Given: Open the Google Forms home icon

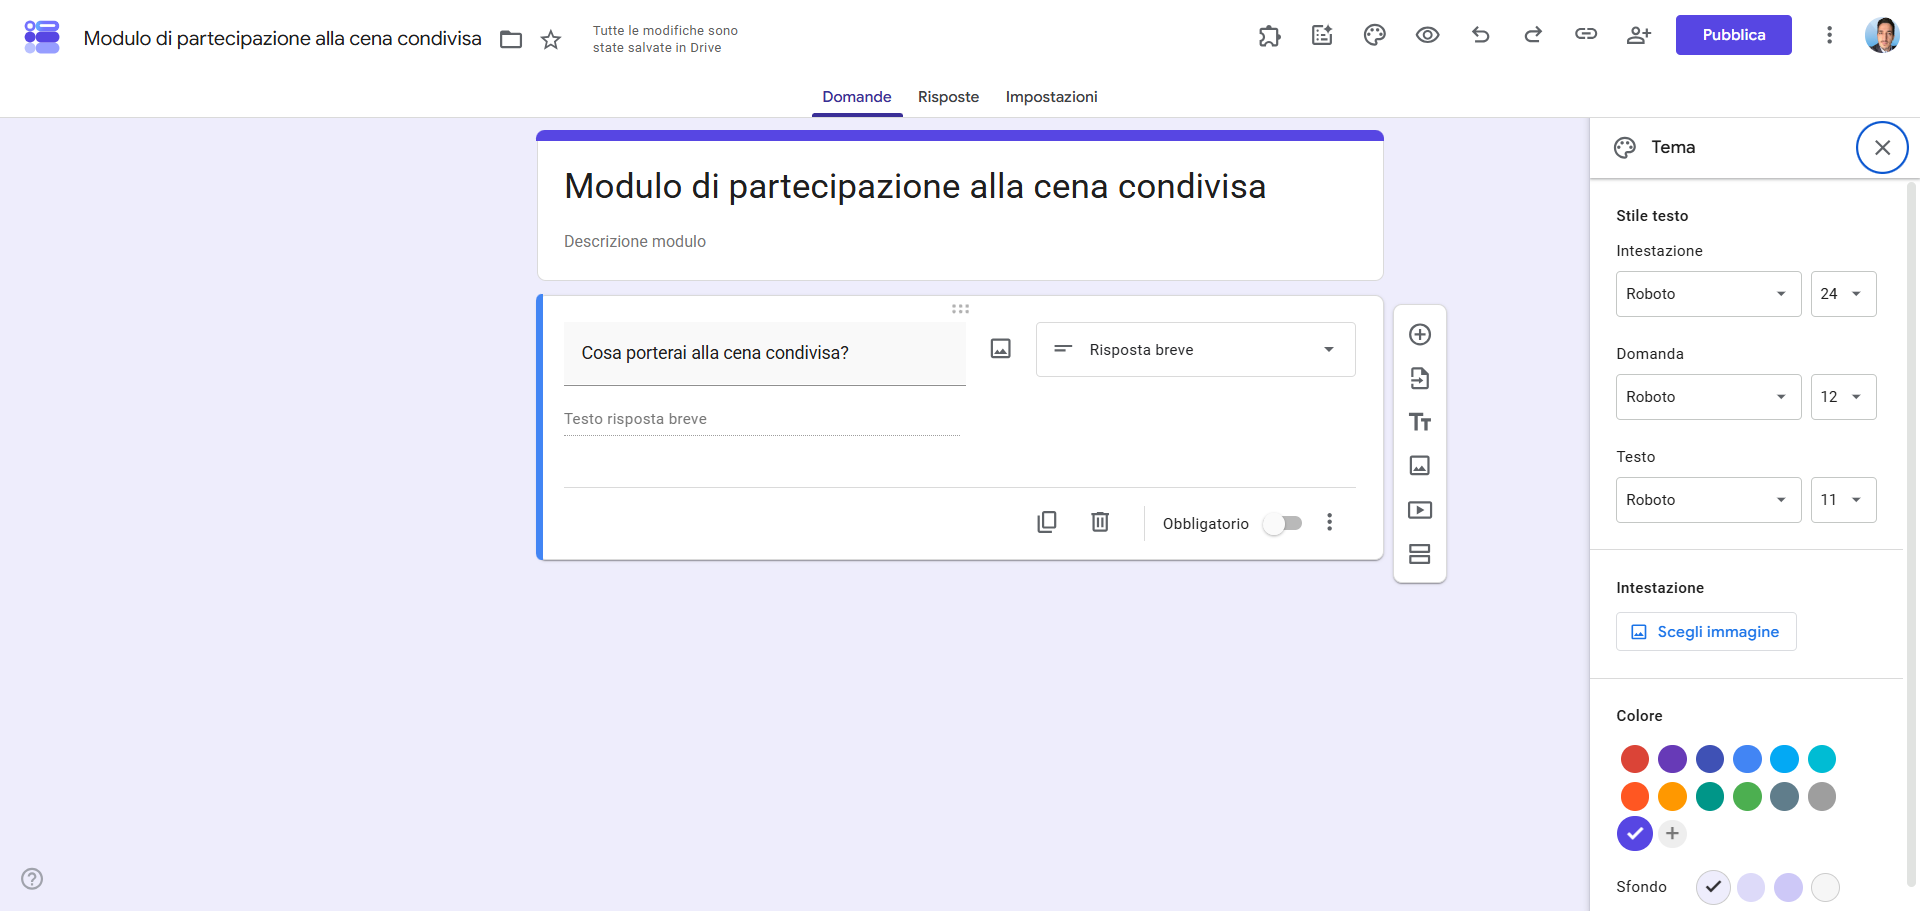Looking at the screenshot, I should (42, 37).
